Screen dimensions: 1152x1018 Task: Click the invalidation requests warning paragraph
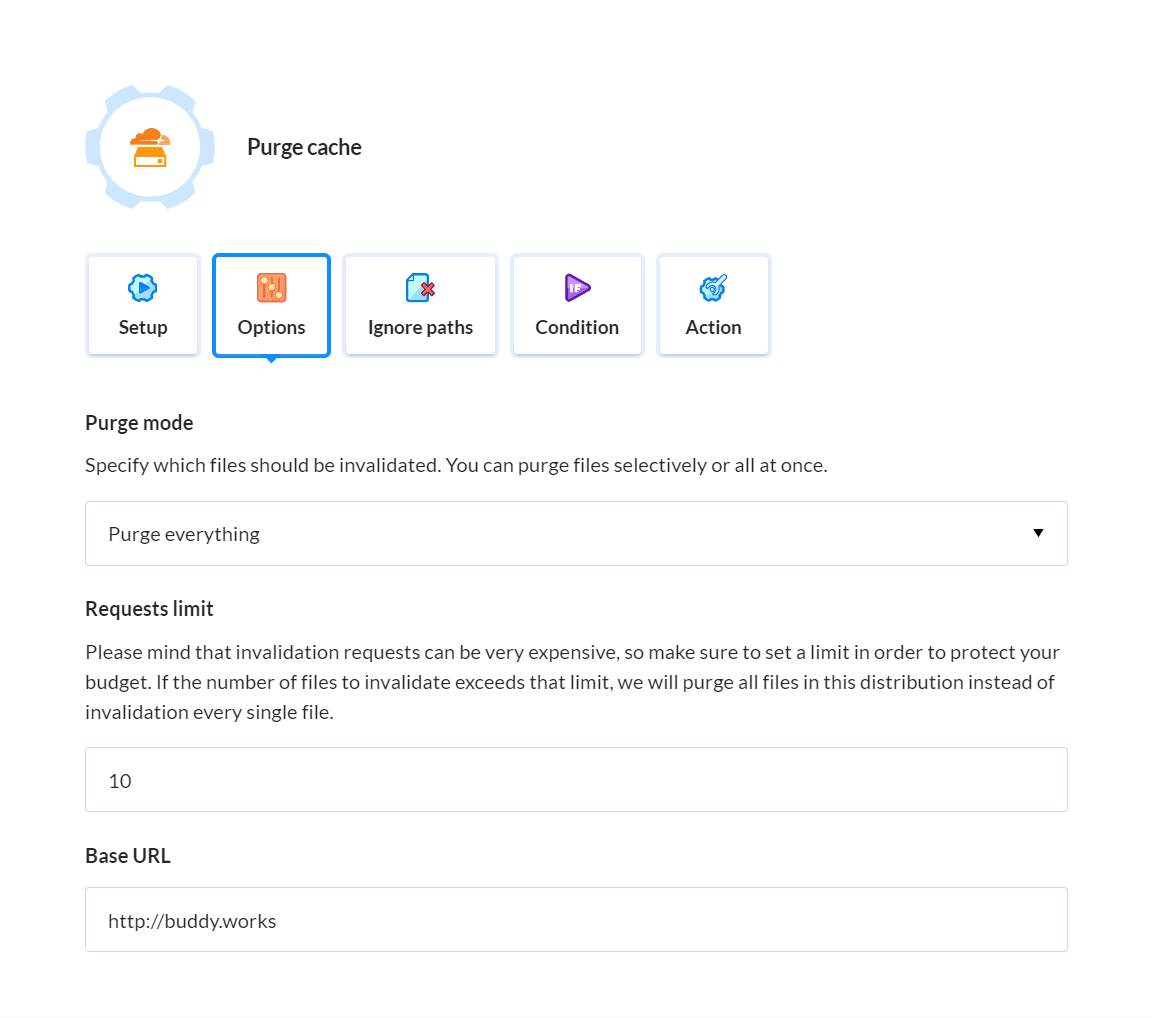(x=572, y=682)
